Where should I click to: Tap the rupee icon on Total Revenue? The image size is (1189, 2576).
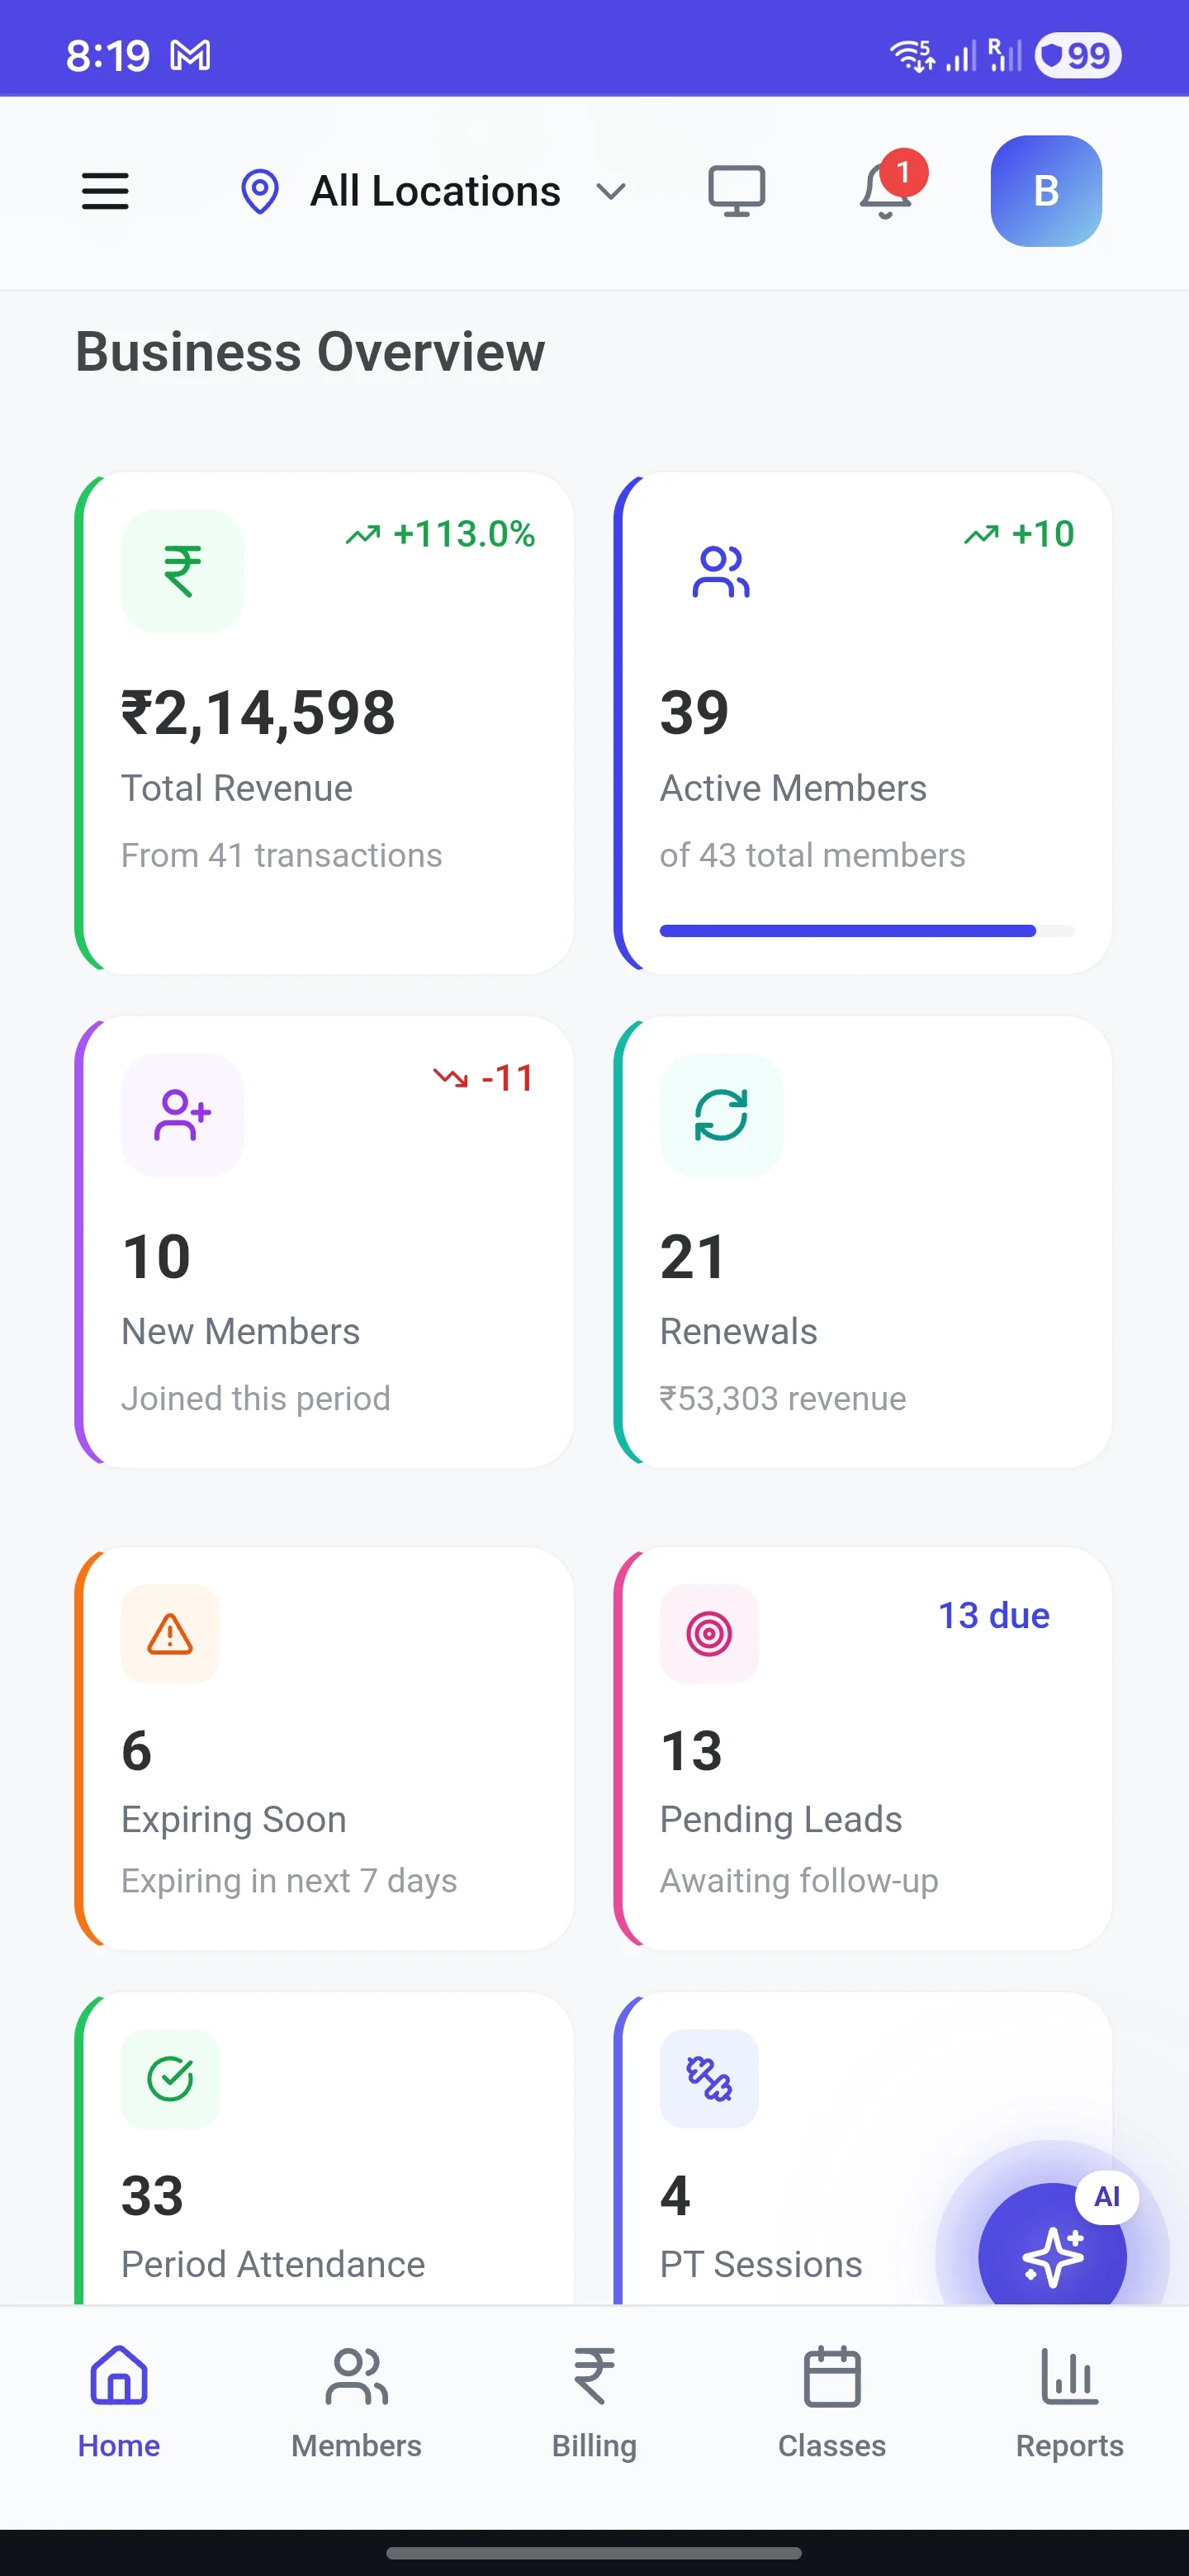[182, 571]
